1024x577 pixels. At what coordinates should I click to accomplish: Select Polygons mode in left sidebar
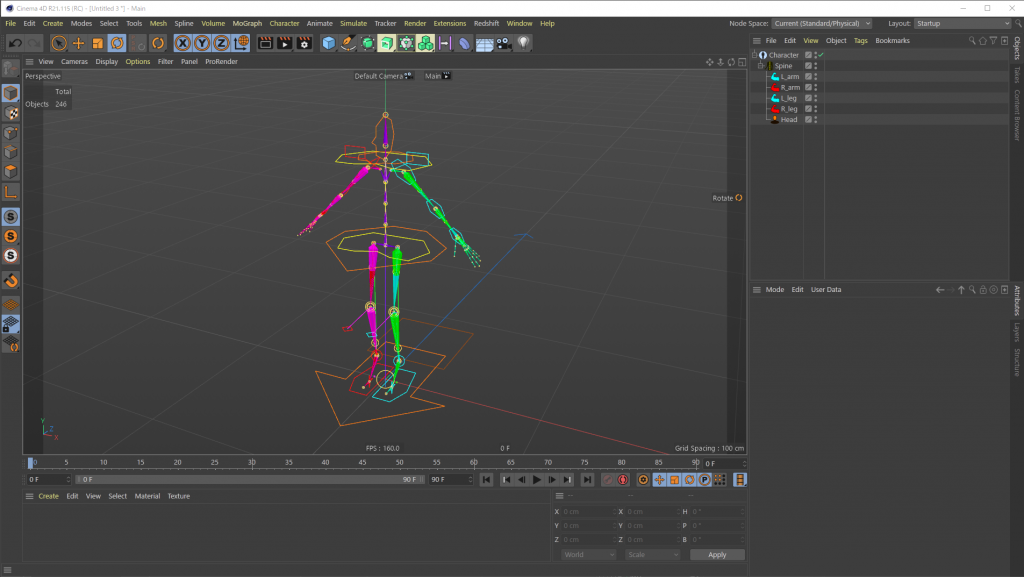(10, 172)
